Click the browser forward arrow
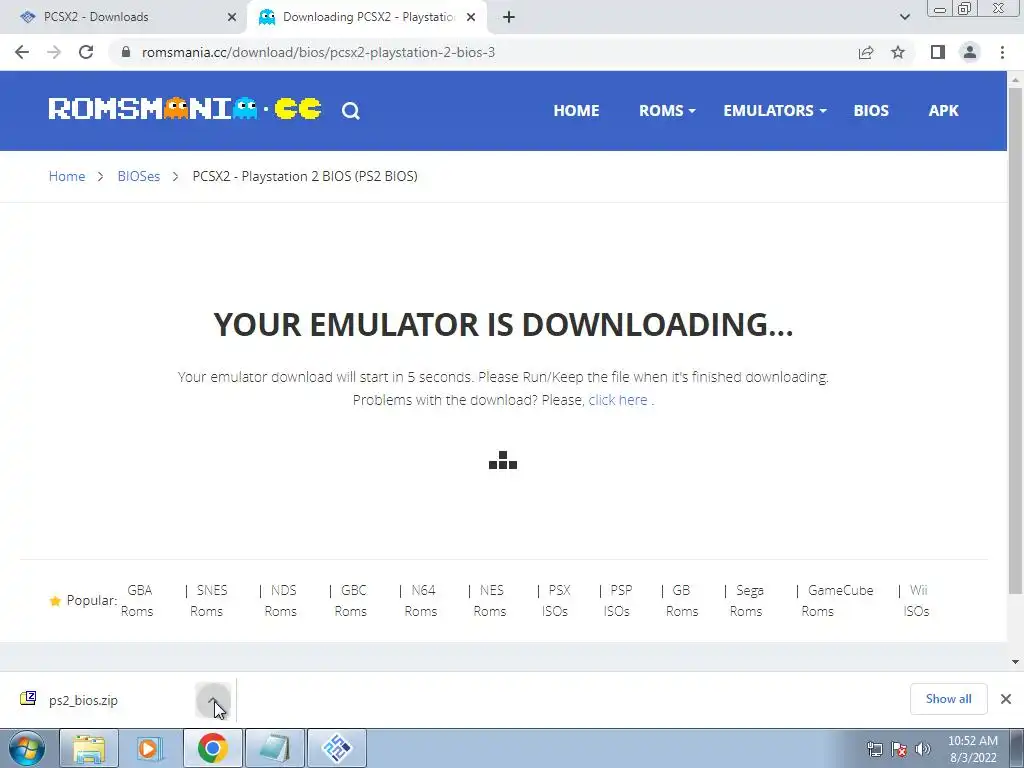1024x768 pixels. (54, 52)
